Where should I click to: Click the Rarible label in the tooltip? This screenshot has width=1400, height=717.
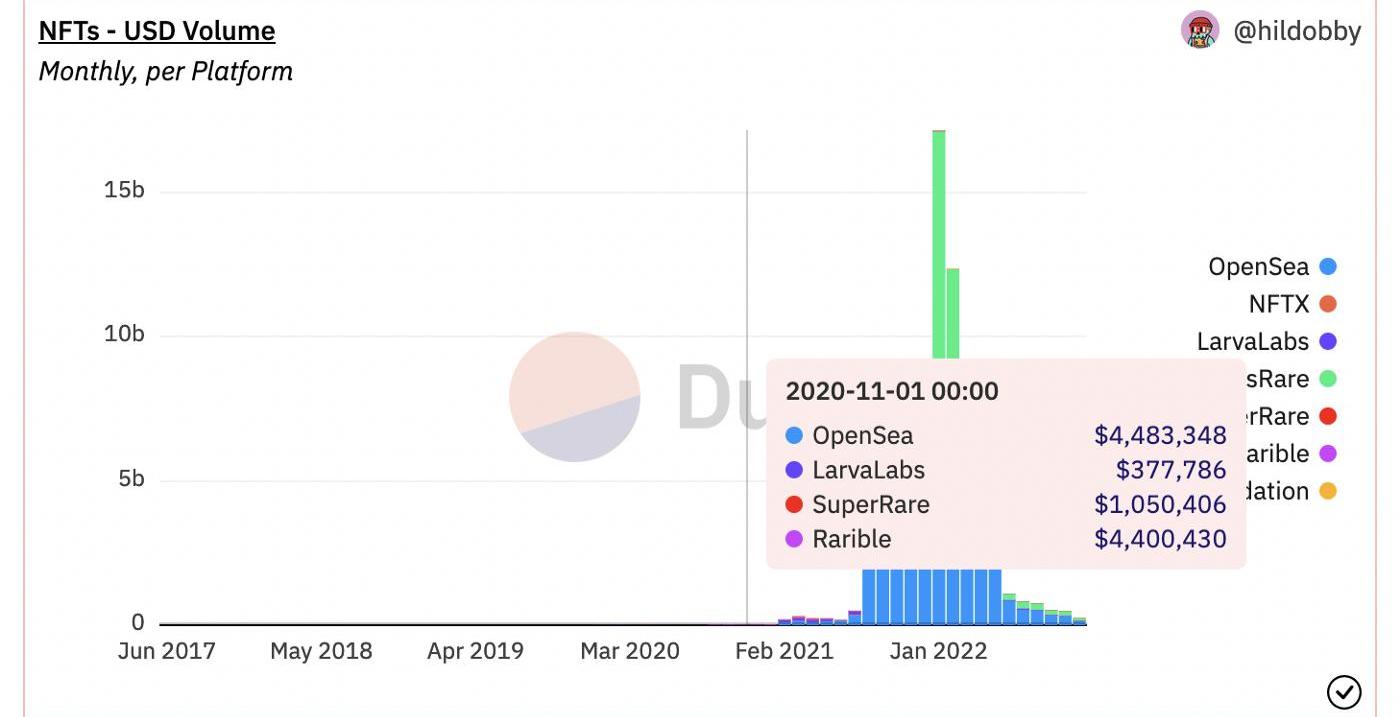click(x=852, y=539)
